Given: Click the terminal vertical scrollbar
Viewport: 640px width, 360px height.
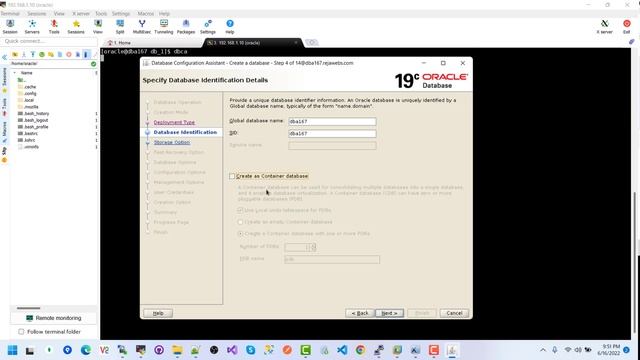Looking at the screenshot, I should point(635,261).
